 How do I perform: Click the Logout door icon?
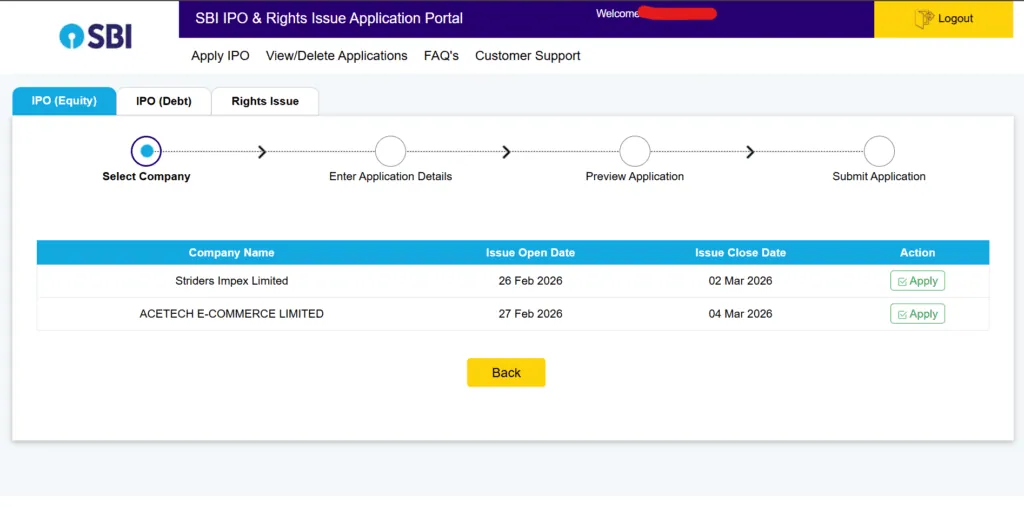pos(924,19)
